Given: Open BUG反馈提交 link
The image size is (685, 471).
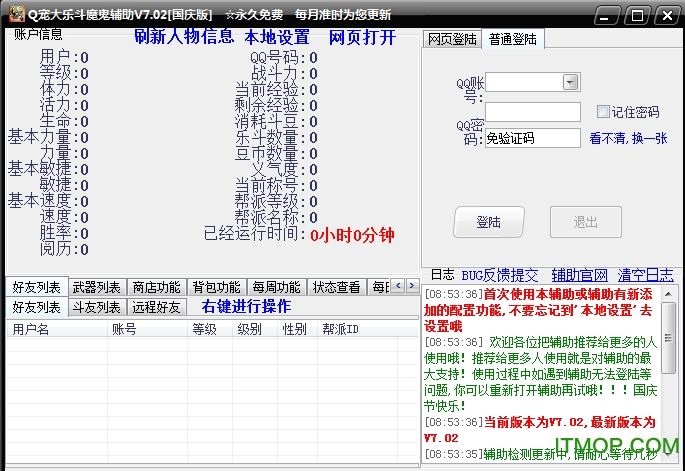Looking at the screenshot, I should (x=500, y=275).
